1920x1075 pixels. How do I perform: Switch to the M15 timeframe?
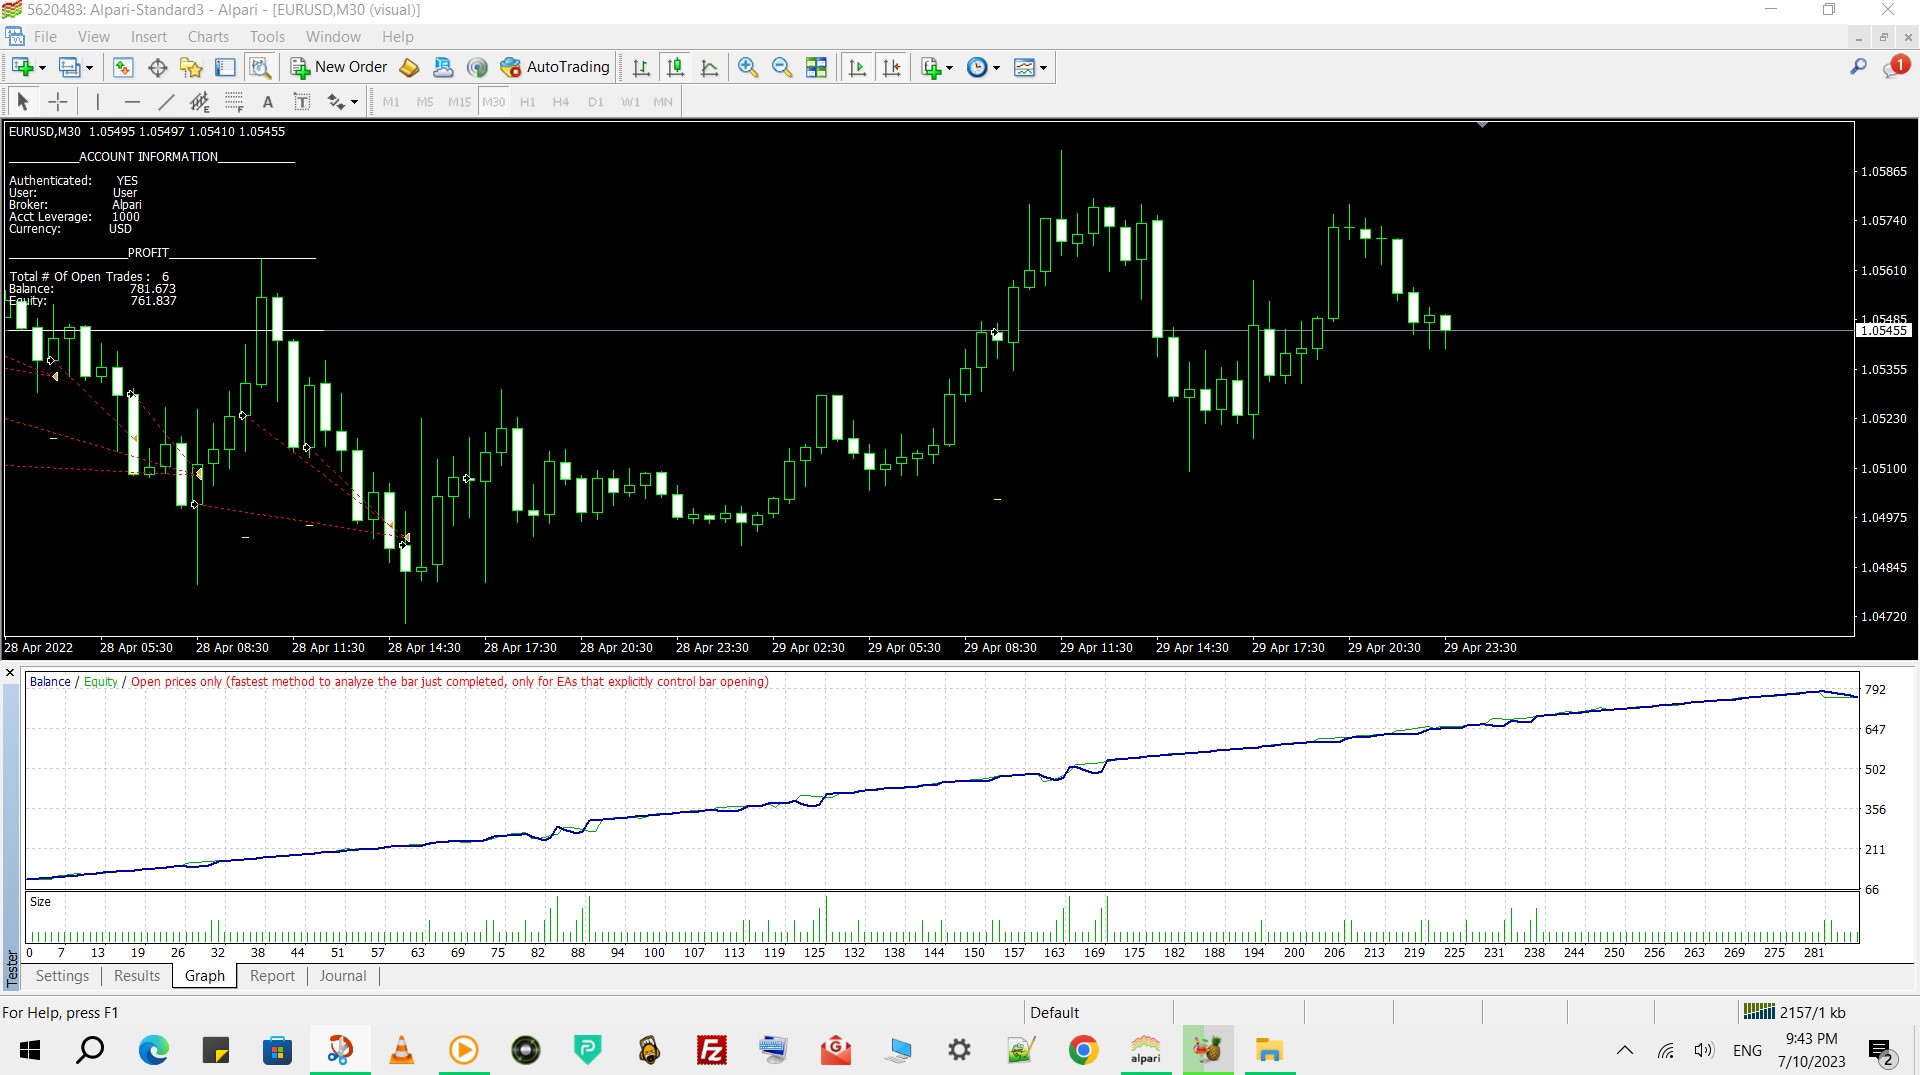coord(459,102)
